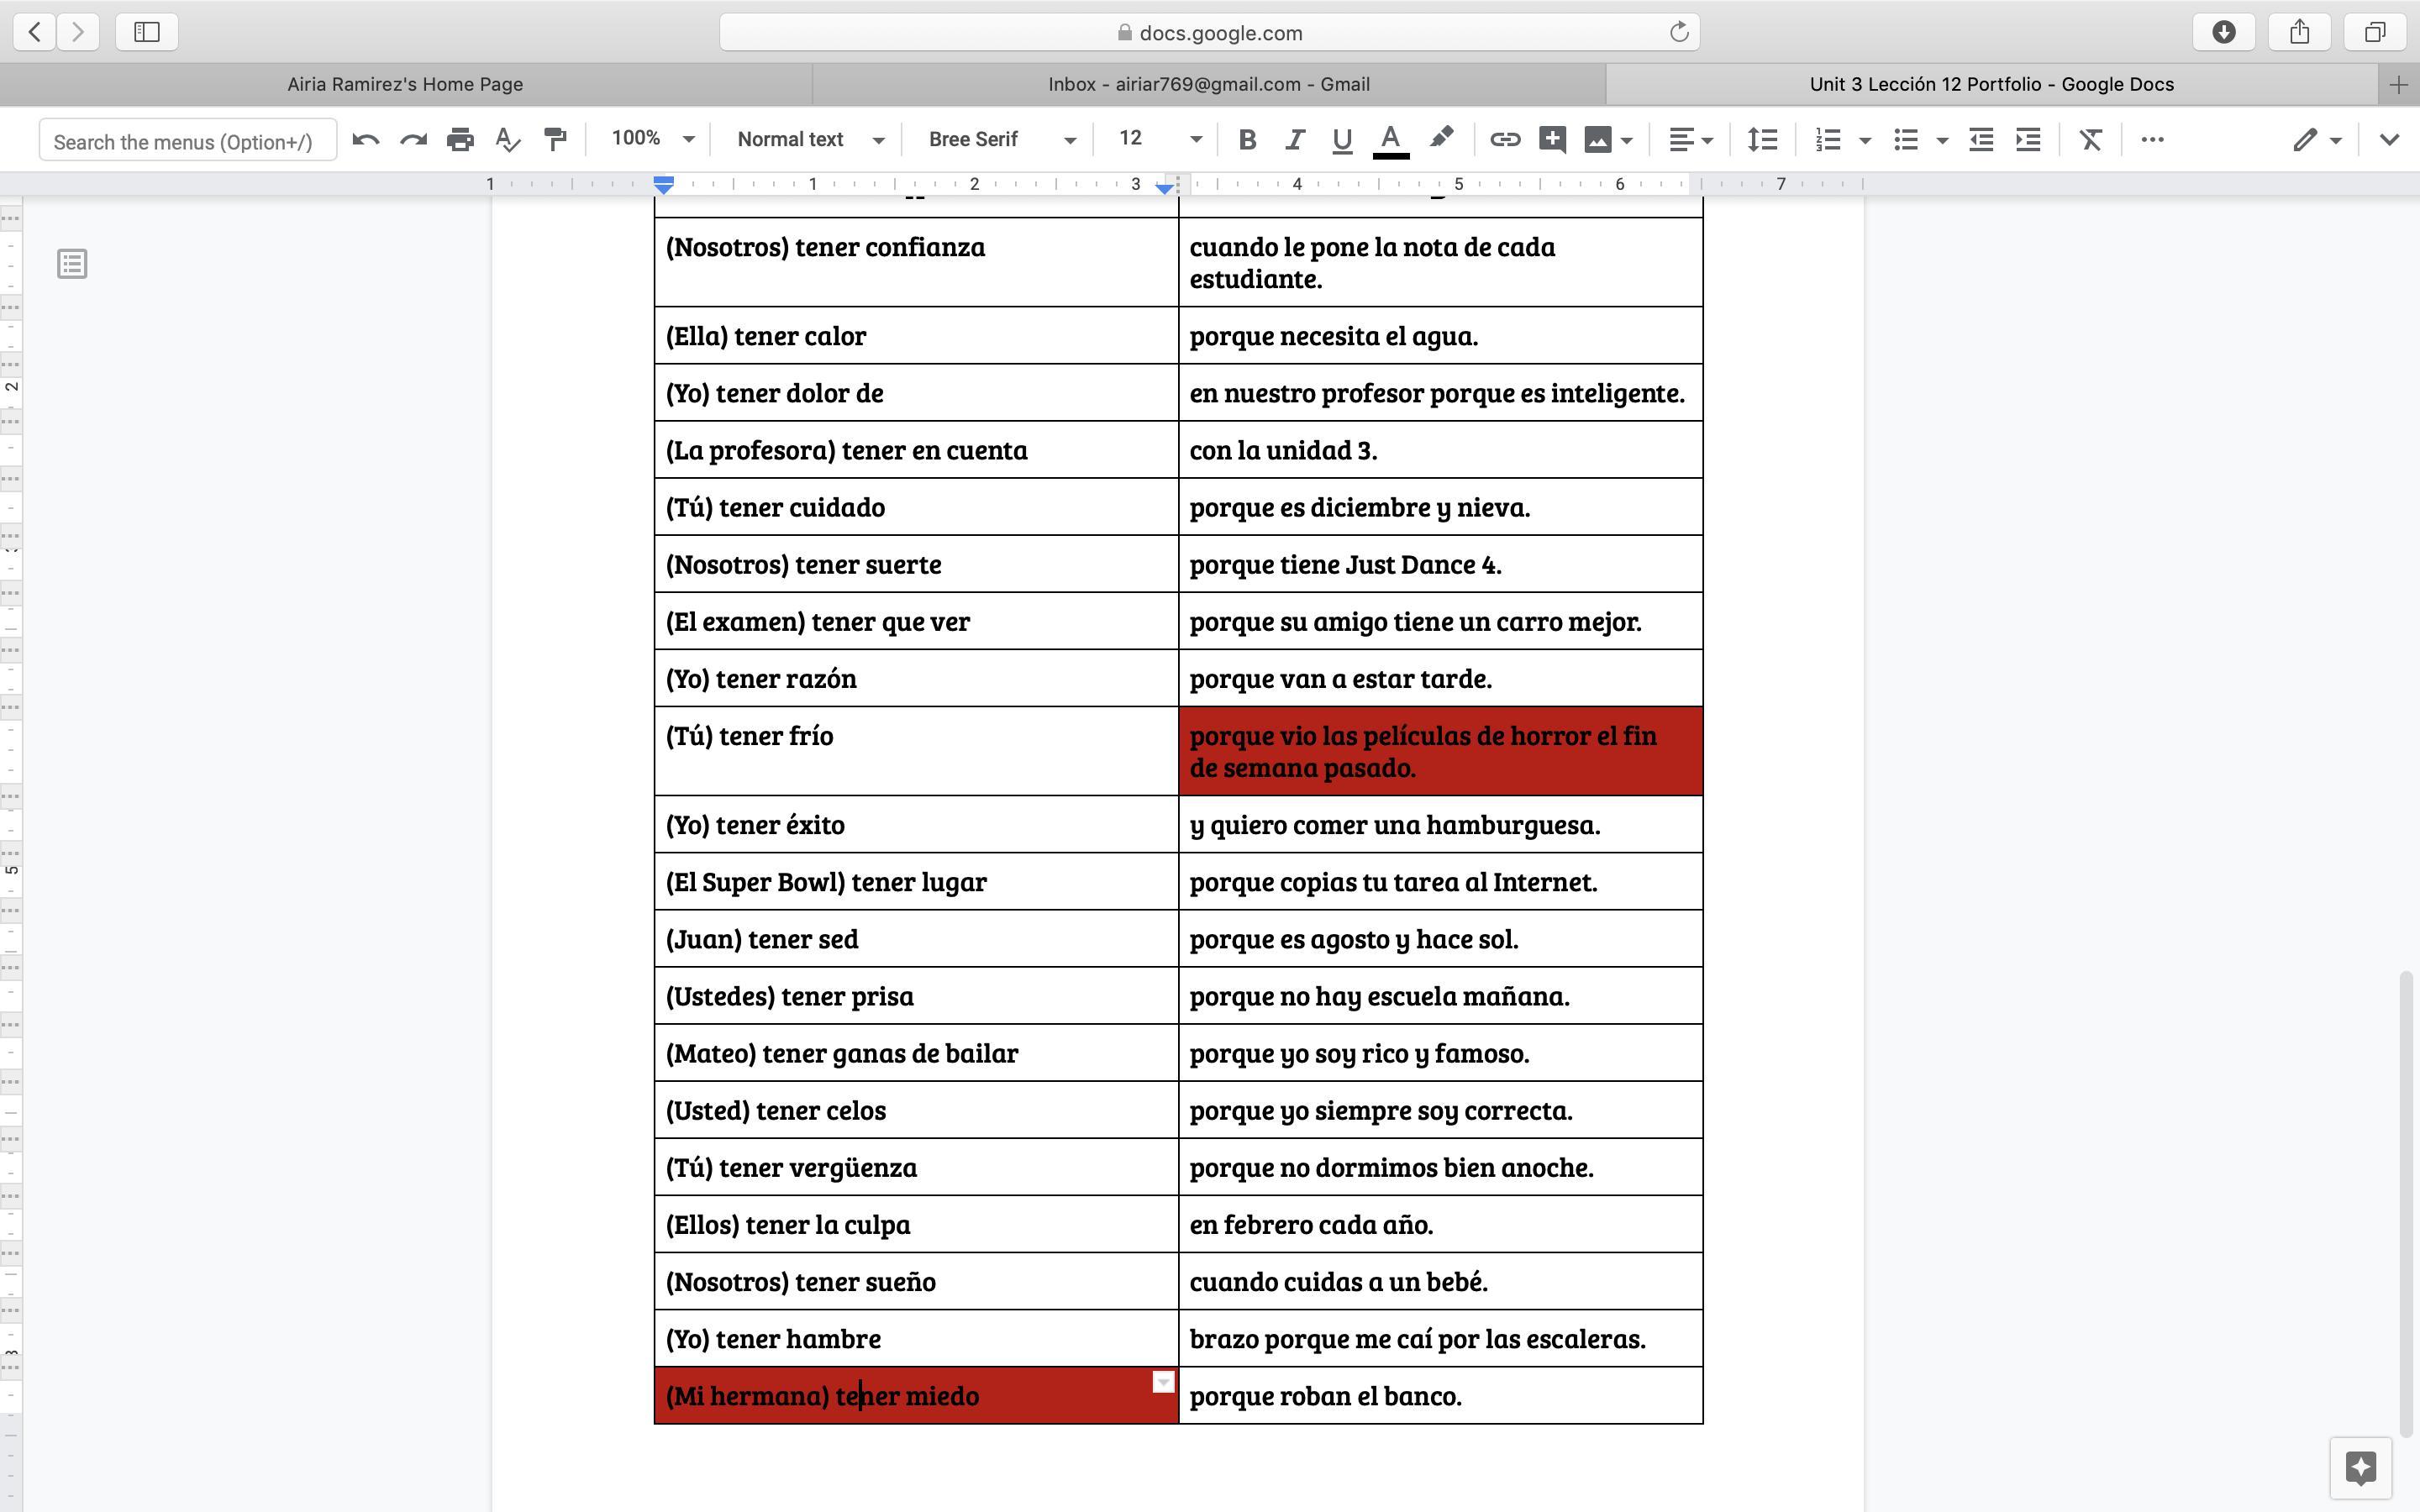
Task: Toggle Bold formatting
Action: (1247, 140)
